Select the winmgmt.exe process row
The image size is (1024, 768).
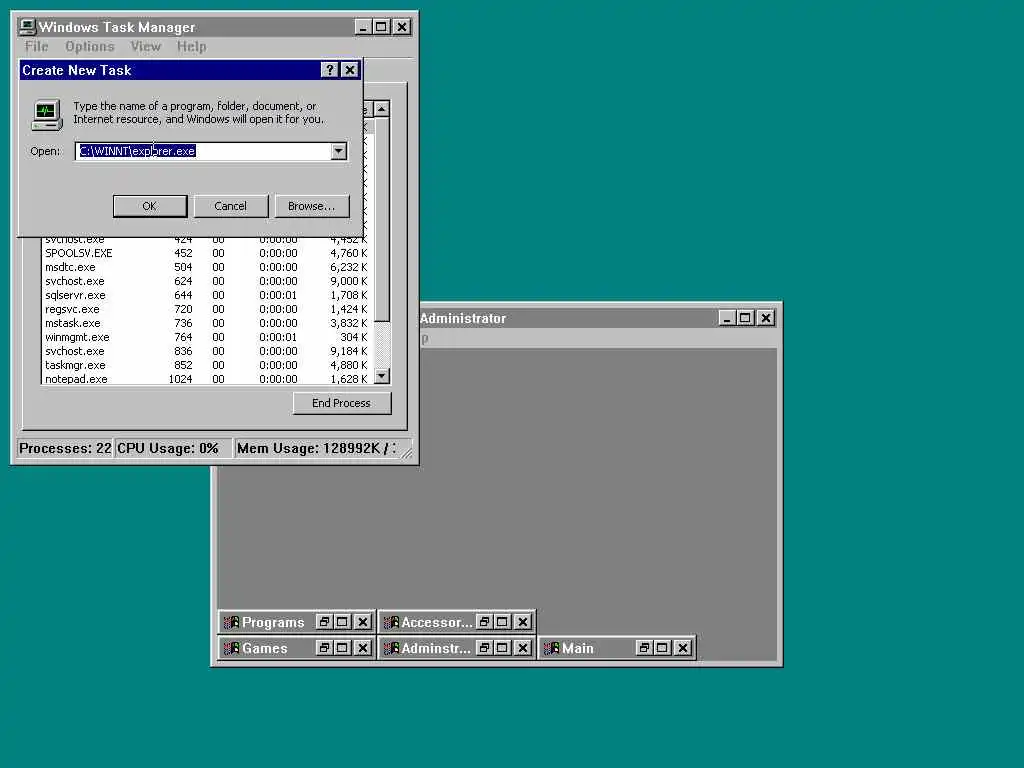pyautogui.click(x=206, y=337)
